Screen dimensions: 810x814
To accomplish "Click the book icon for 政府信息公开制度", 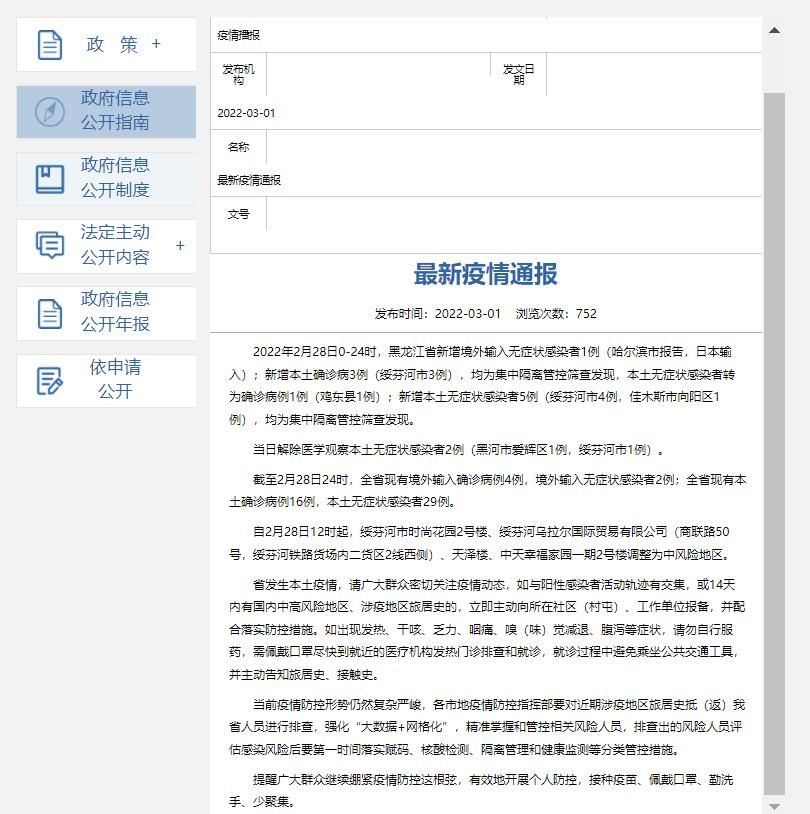I will pos(50,179).
